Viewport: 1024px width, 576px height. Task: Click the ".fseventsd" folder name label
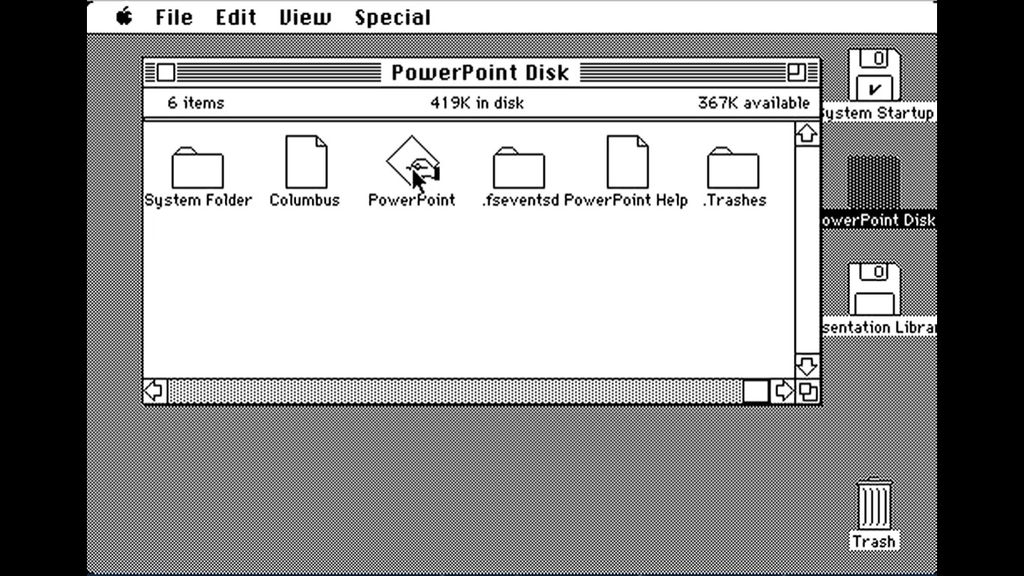click(x=520, y=200)
